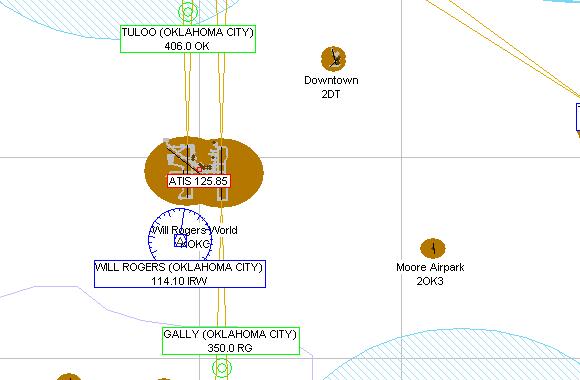
Task: Click the Downtown 2DT airport icon
Action: point(333,59)
